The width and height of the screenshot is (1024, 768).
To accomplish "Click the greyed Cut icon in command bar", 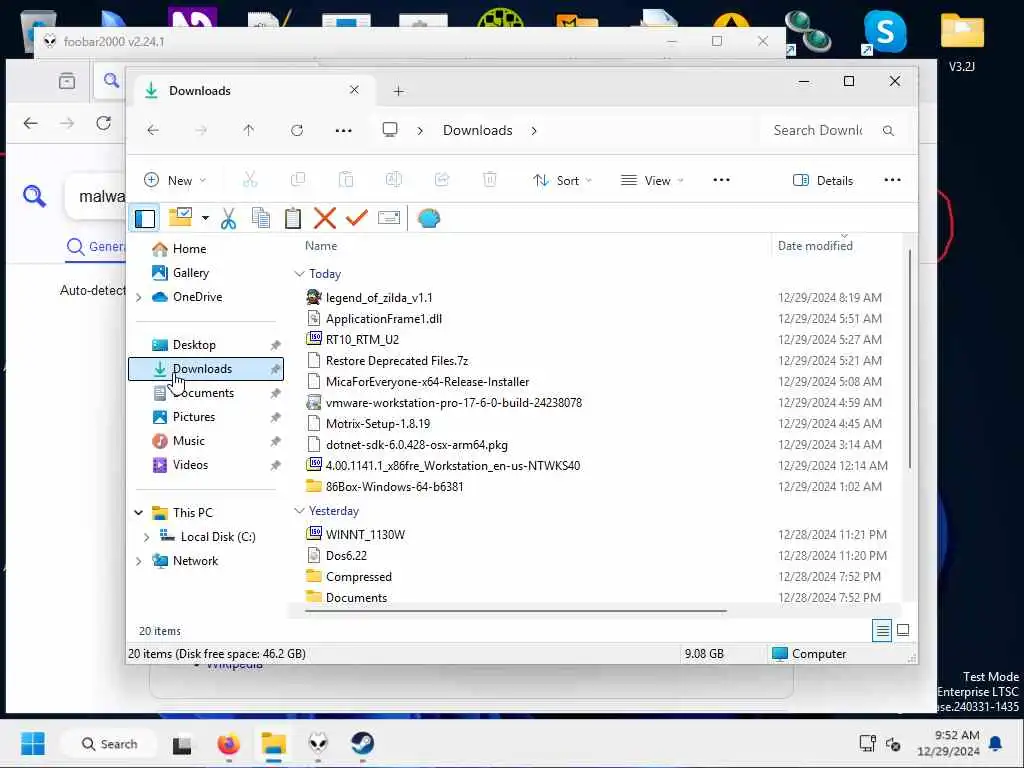I will [x=249, y=180].
